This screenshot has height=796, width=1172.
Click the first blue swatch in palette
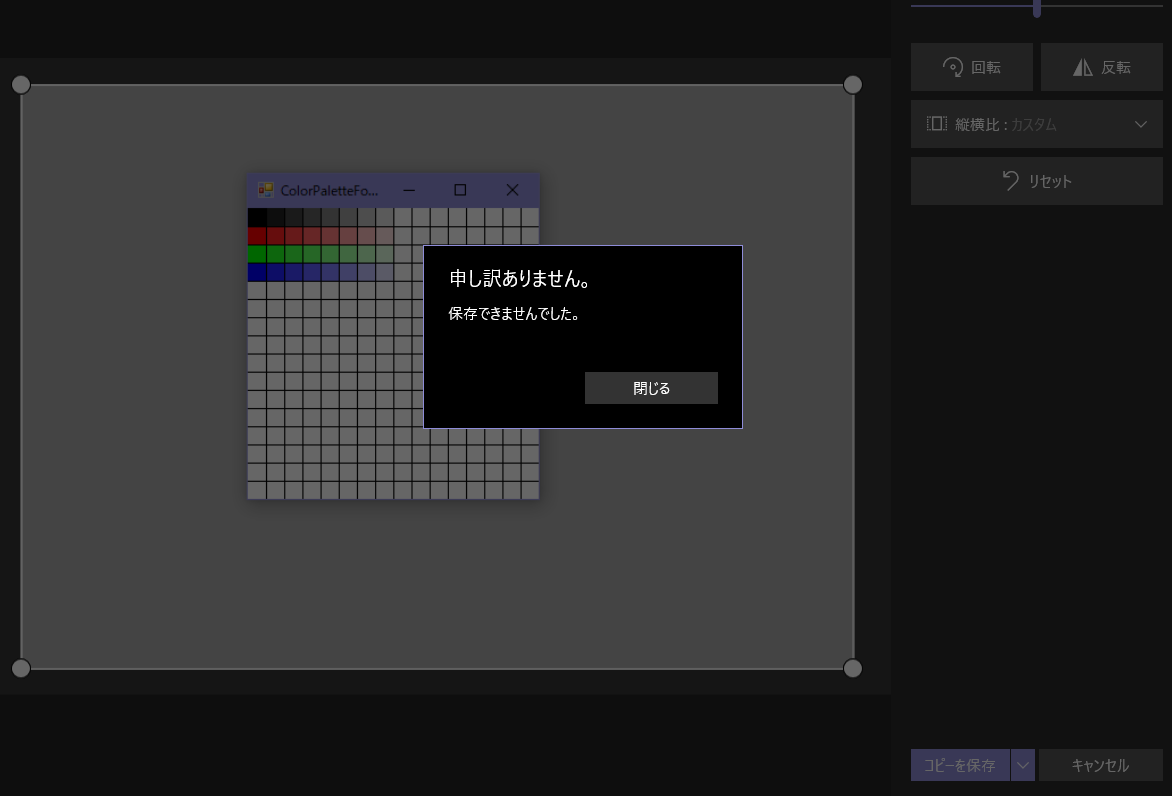(x=257, y=272)
